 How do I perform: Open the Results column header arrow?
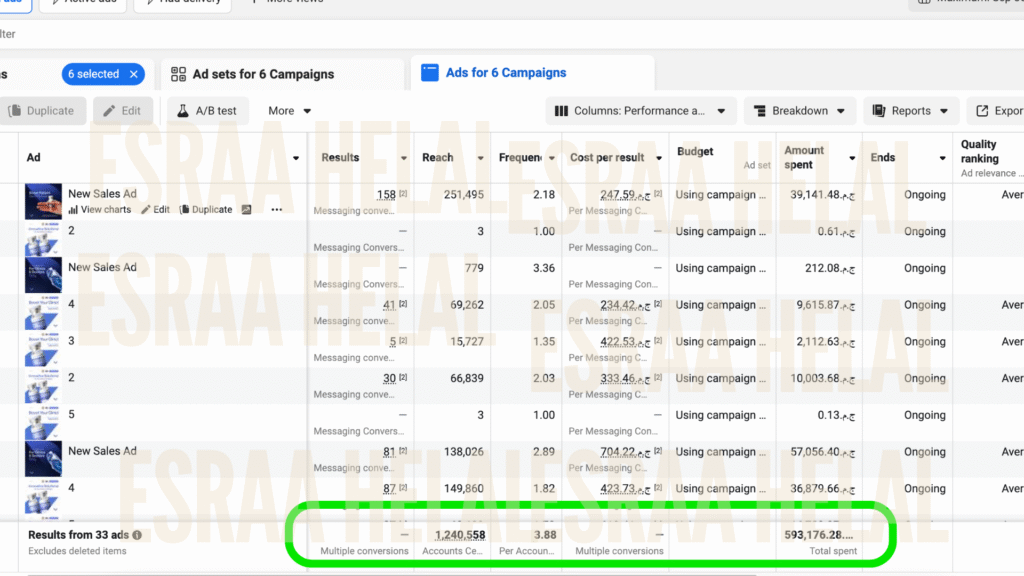(x=403, y=158)
